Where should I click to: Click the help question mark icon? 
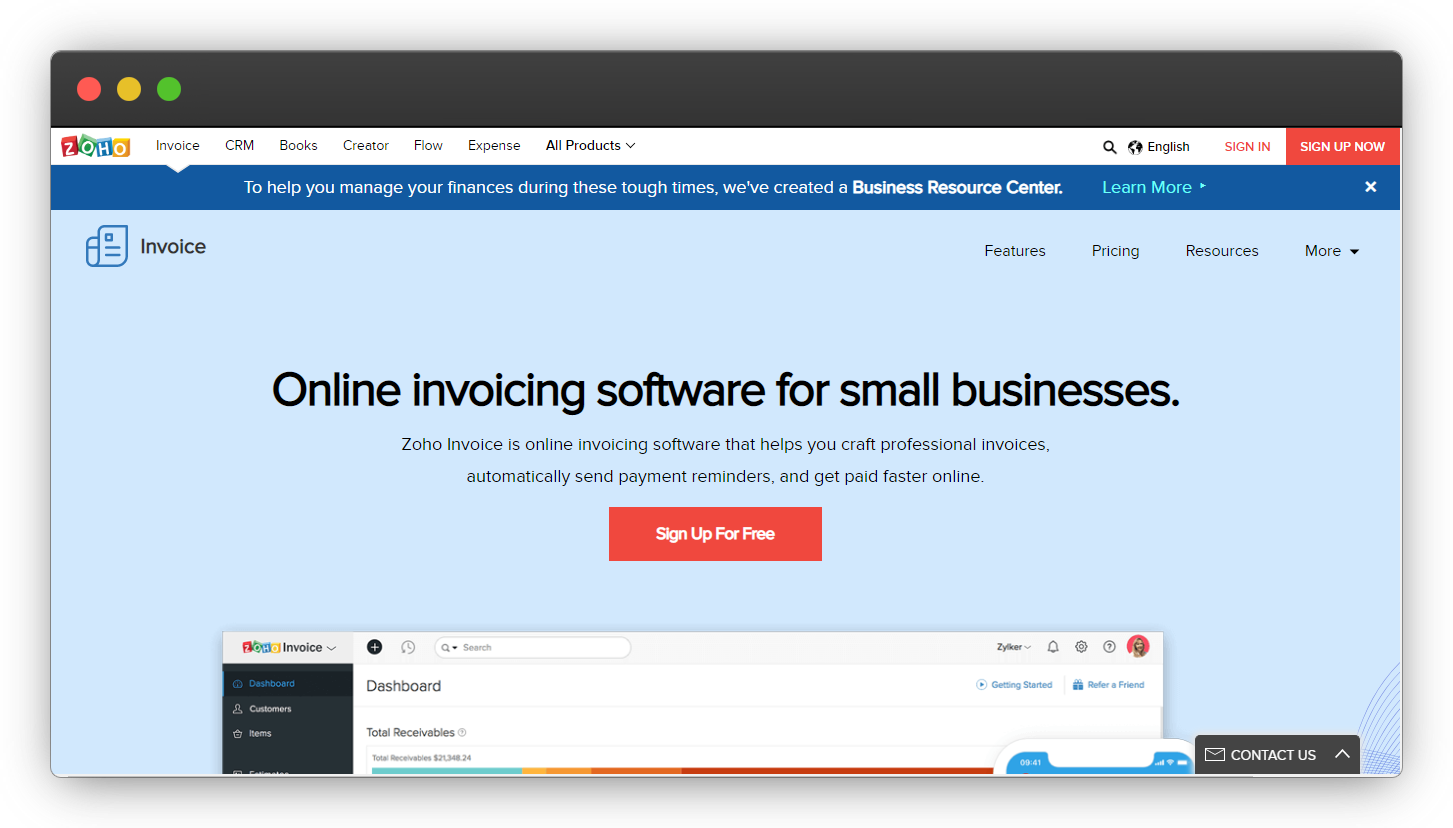pyautogui.click(x=1109, y=647)
